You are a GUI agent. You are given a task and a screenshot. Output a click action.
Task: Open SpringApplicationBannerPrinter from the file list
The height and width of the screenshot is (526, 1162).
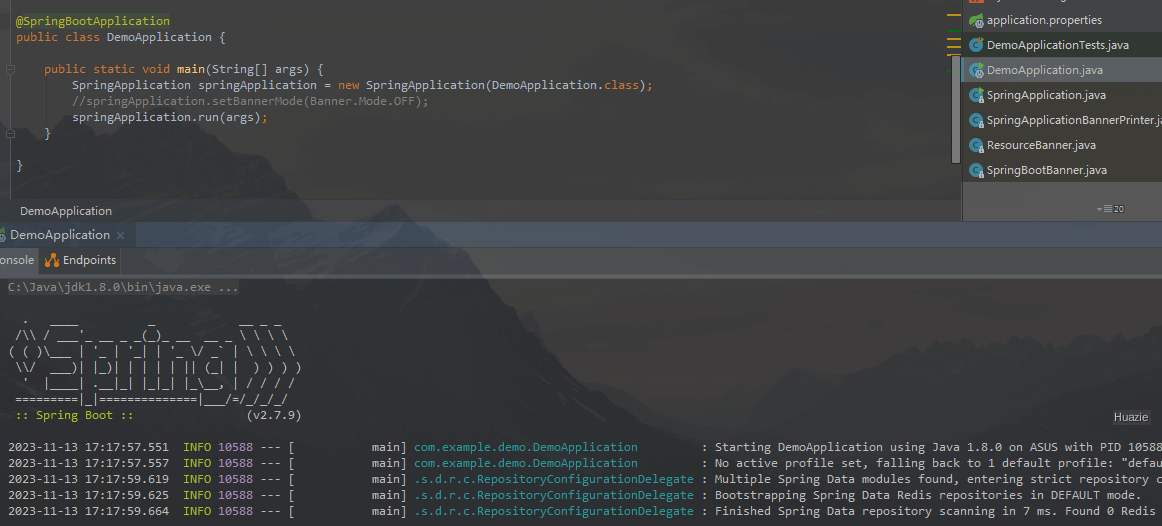(x=1074, y=120)
